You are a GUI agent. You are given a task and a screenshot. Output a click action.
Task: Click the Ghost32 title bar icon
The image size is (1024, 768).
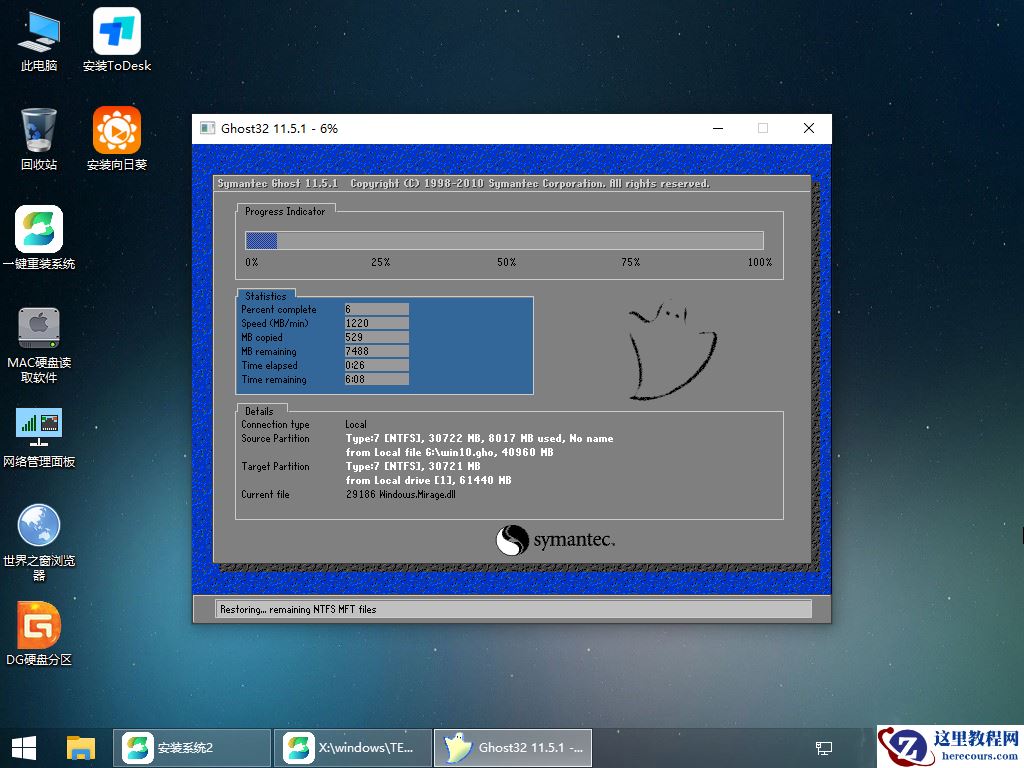(207, 128)
